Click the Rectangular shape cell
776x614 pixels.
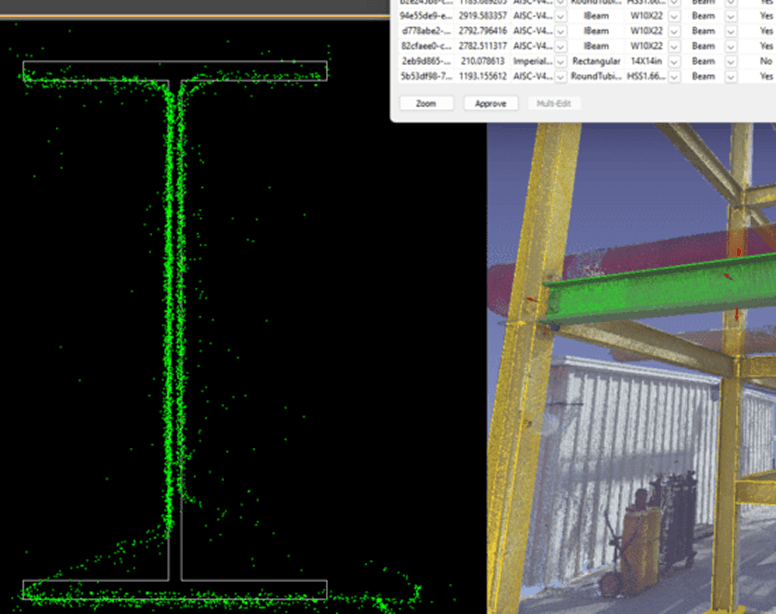click(596, 61)
